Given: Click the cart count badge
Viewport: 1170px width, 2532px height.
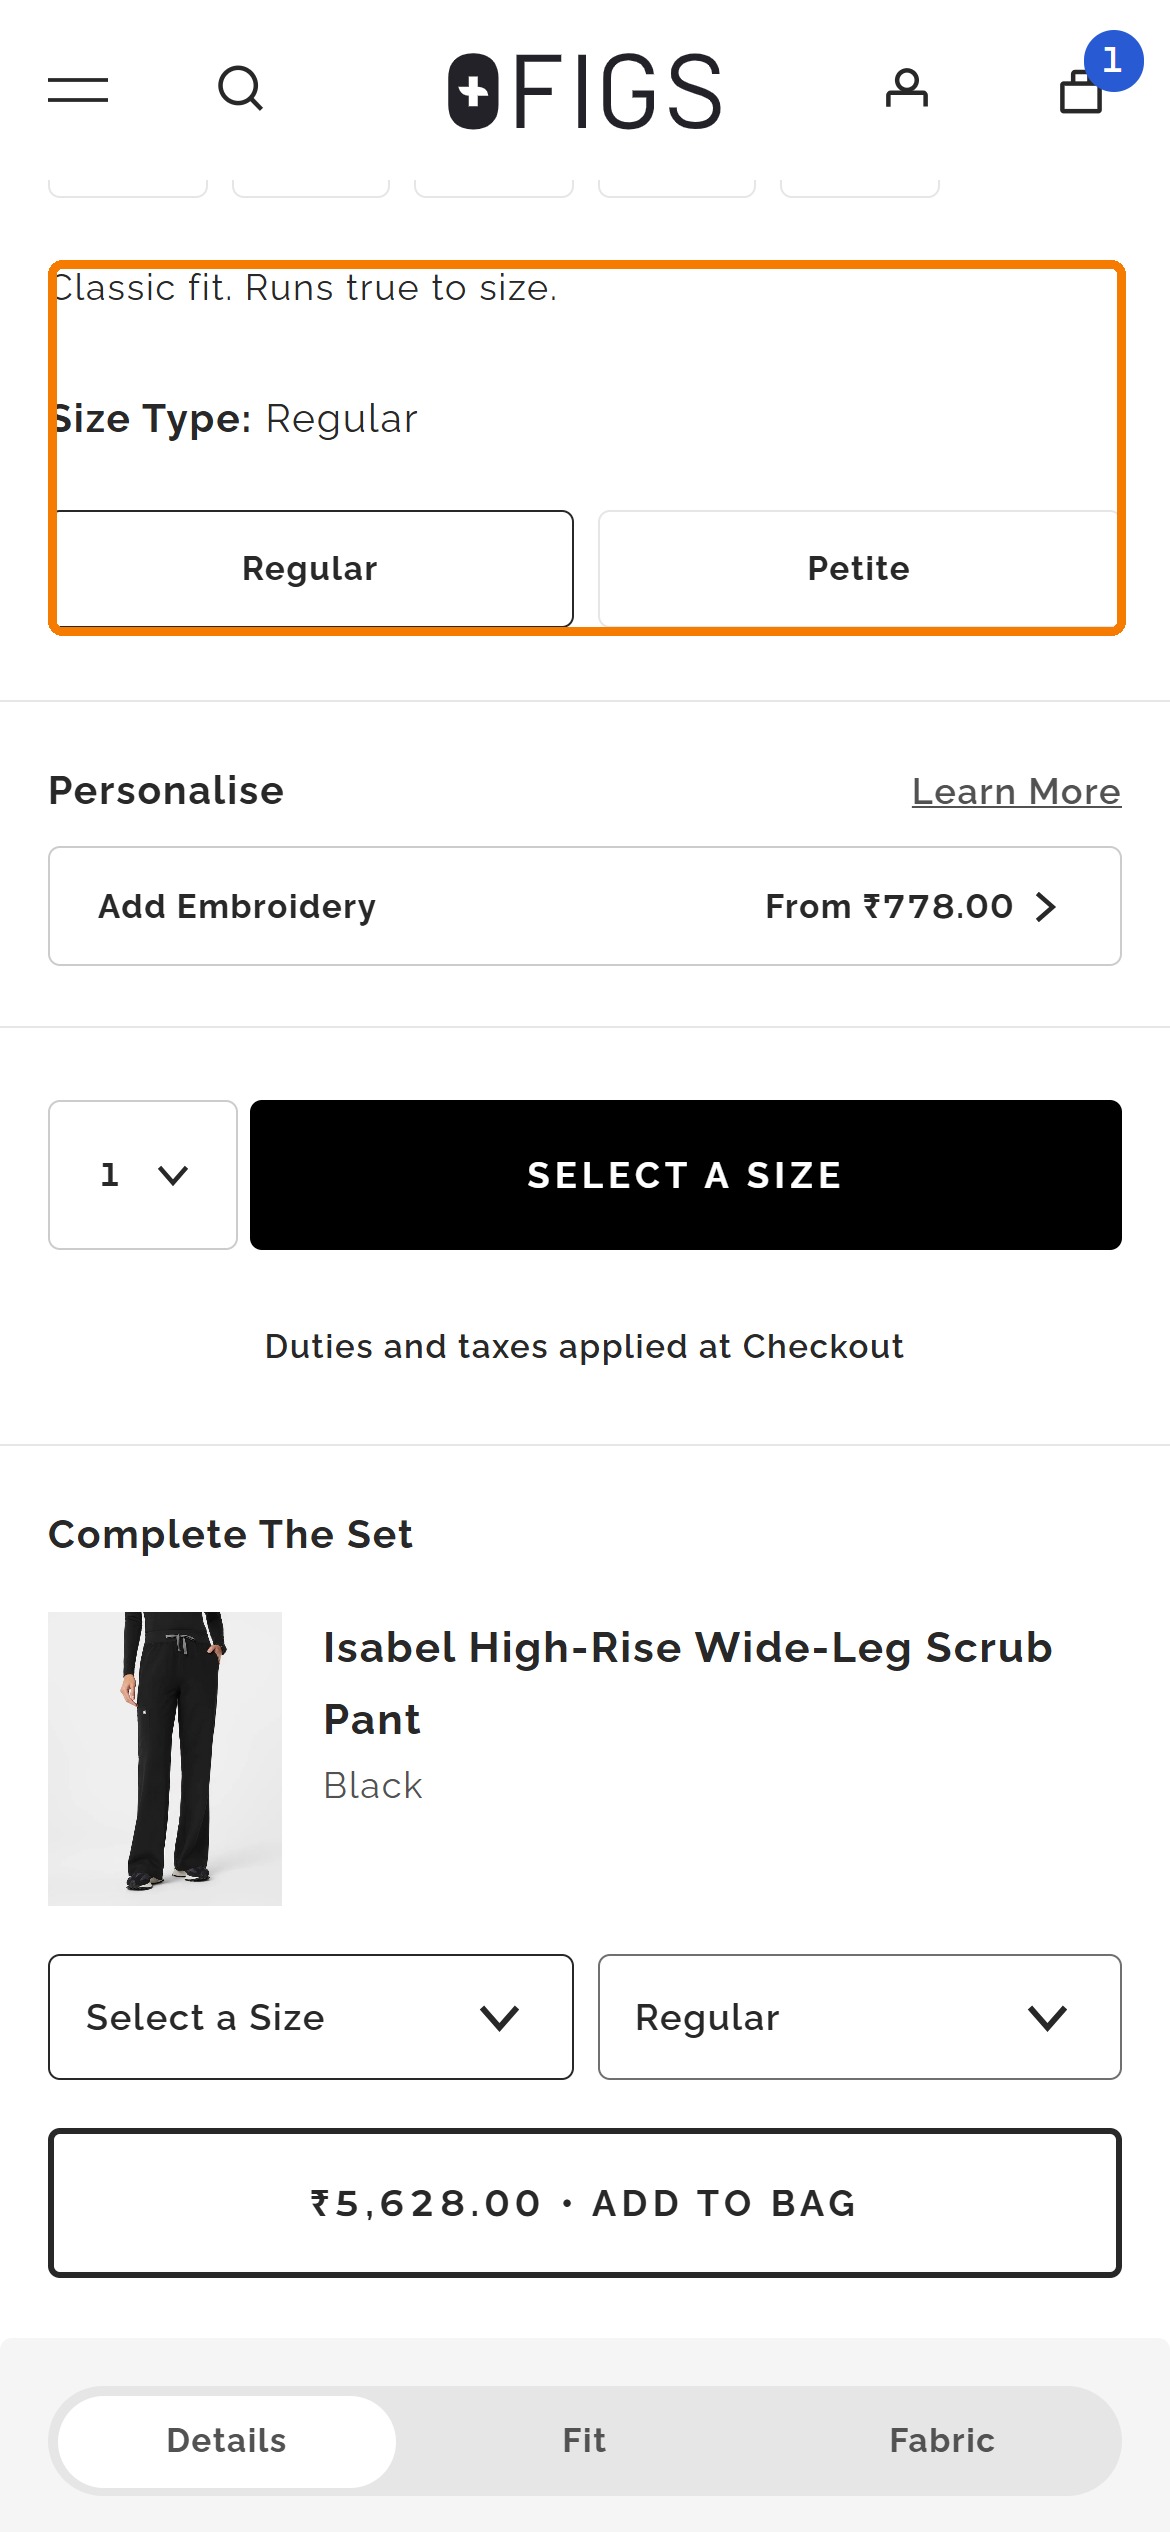Looking at the screenshot, I should click(1113, 61).
